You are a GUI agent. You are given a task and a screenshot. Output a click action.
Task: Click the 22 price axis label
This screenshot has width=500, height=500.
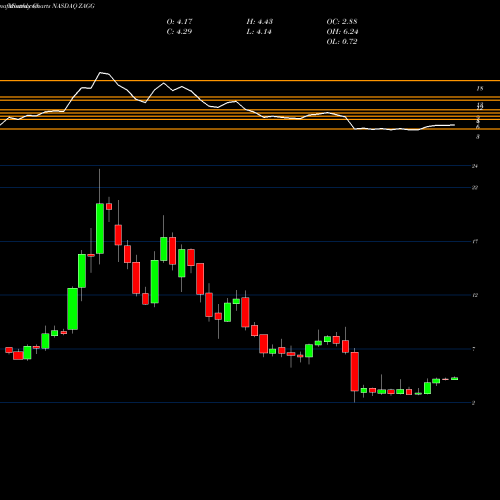(475, 188)
